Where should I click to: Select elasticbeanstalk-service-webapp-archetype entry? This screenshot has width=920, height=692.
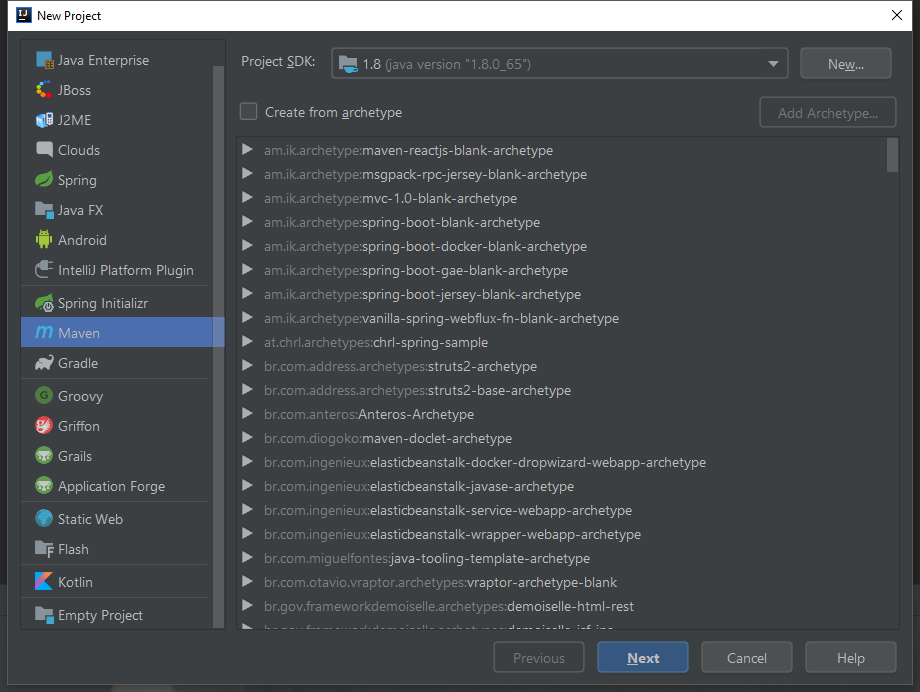448,511
